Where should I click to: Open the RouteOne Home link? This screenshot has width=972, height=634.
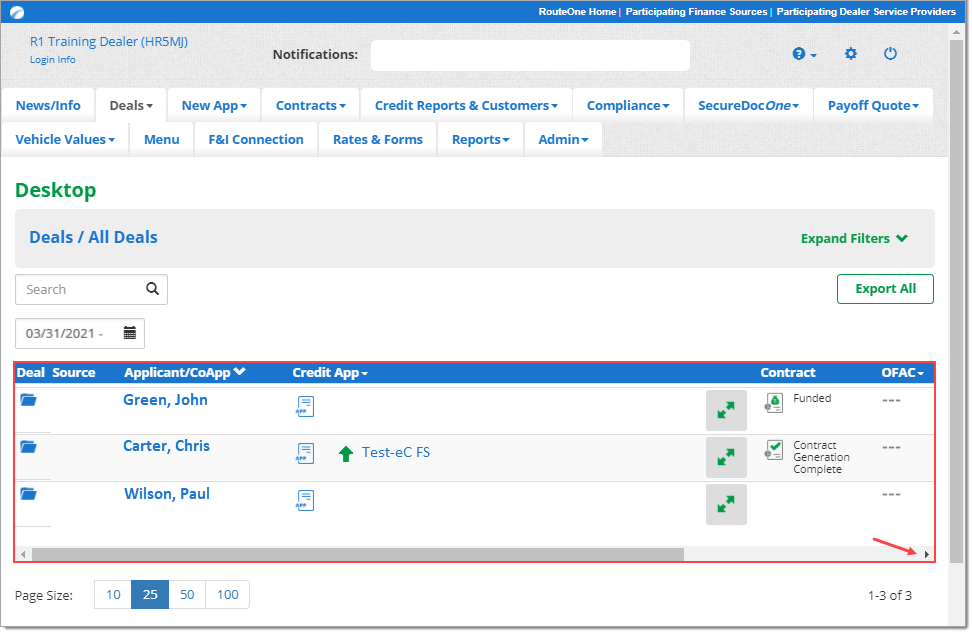[x=577, y=12]
